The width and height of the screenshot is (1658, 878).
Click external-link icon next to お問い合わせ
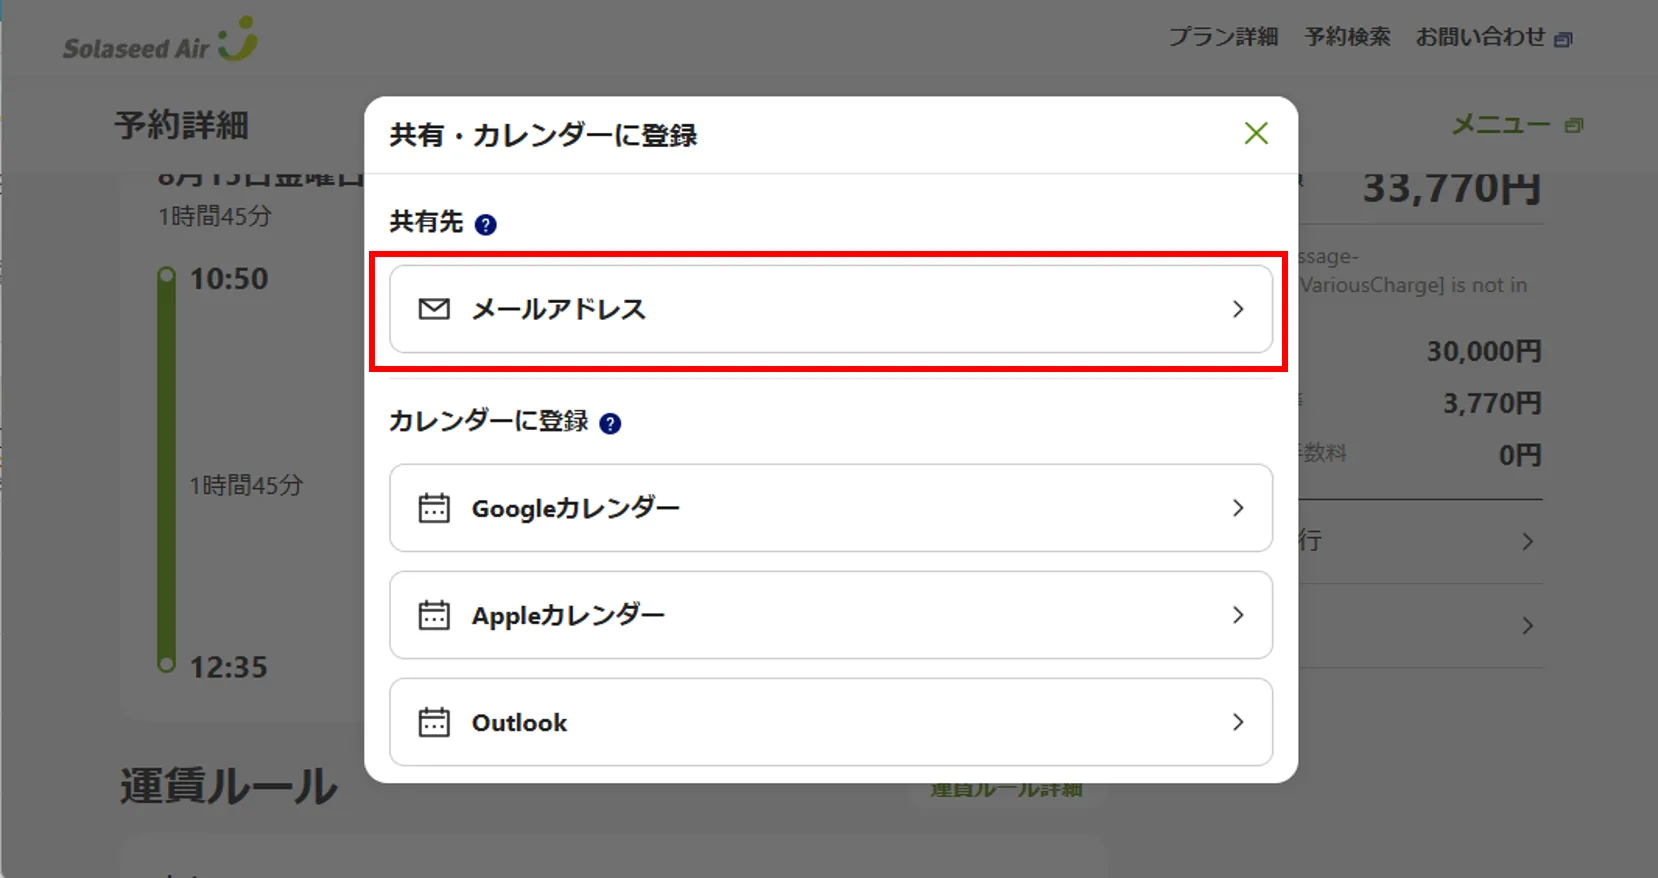1563,40
